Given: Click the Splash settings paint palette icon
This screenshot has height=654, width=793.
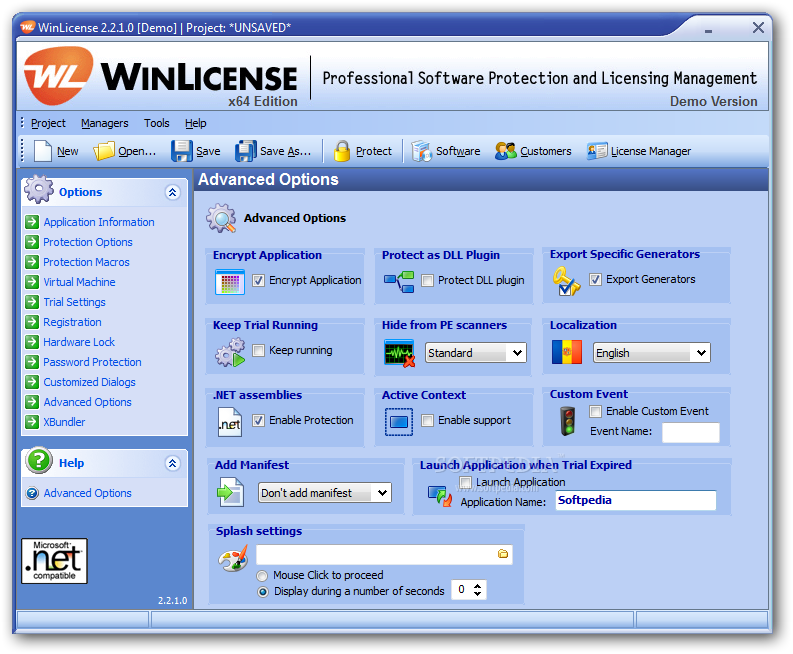Looking at the screenshot, I should pyautogui.click(x=233, y=558).
